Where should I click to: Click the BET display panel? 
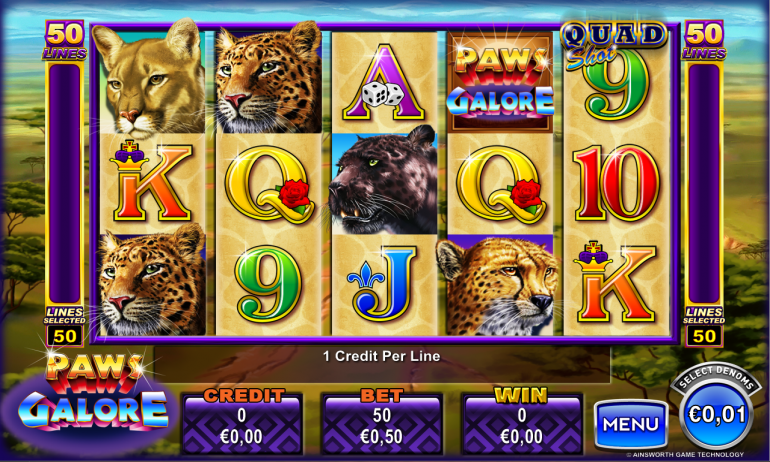click(382, 422)
